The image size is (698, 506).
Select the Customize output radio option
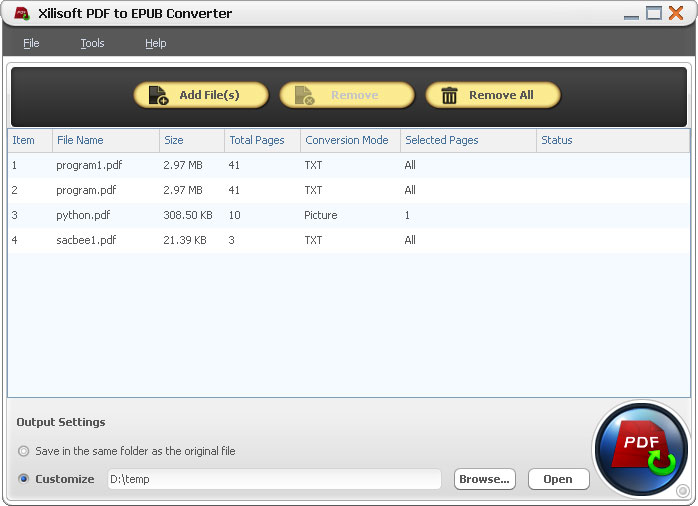click(24, 479)
